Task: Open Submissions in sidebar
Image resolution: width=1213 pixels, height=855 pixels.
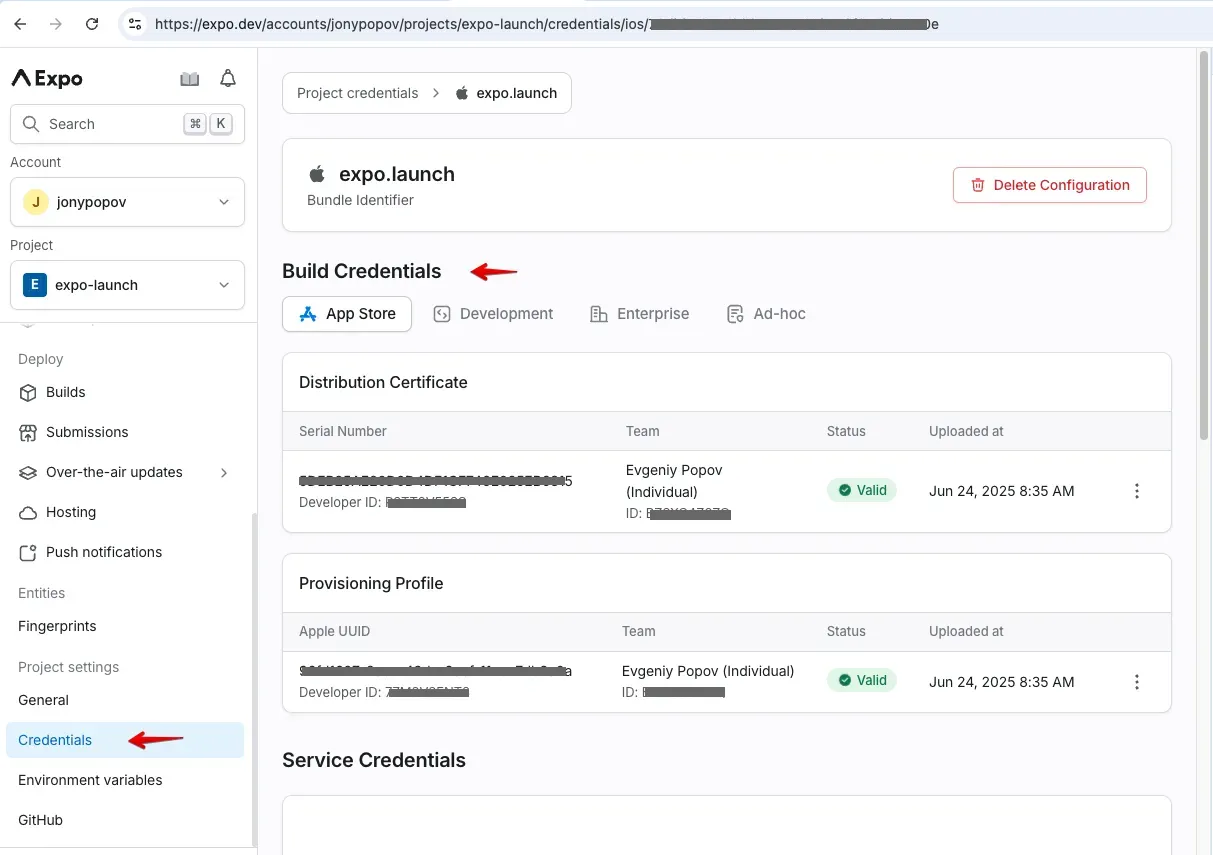Action: 125,432
